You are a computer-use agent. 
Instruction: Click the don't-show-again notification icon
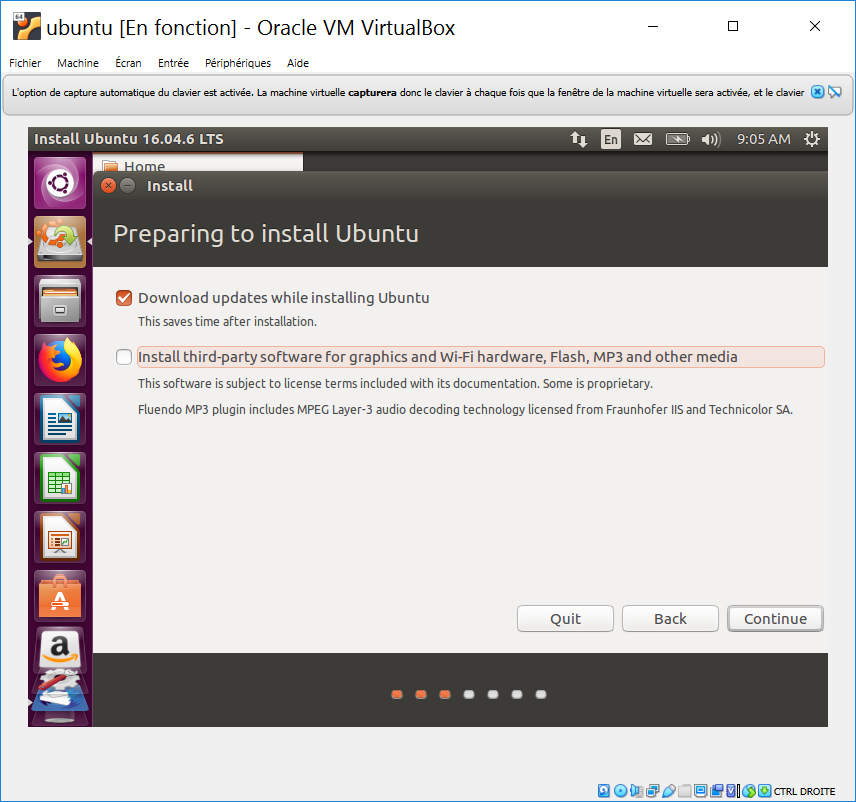[x=835, y=92]
